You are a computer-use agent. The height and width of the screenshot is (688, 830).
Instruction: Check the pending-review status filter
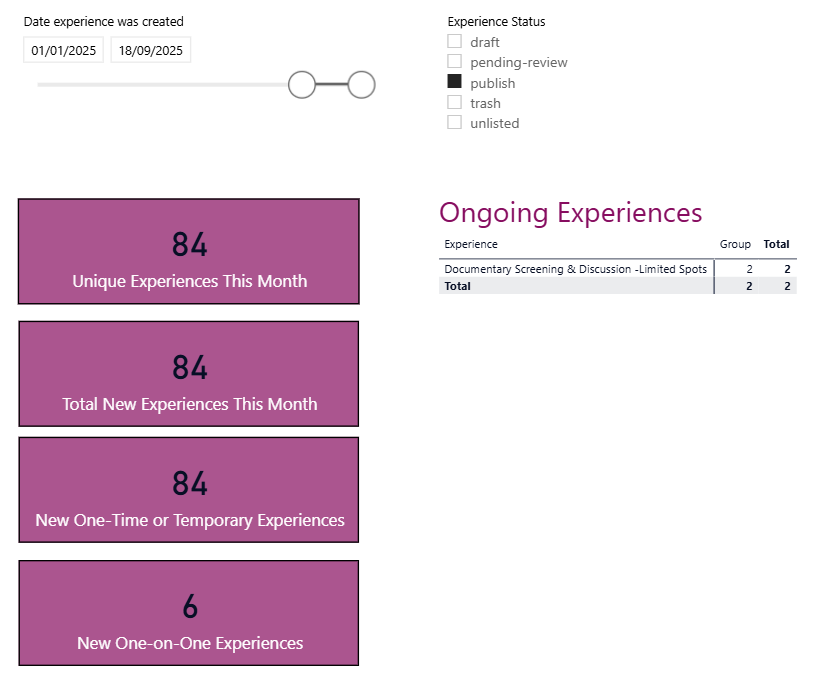pos(455,62)
